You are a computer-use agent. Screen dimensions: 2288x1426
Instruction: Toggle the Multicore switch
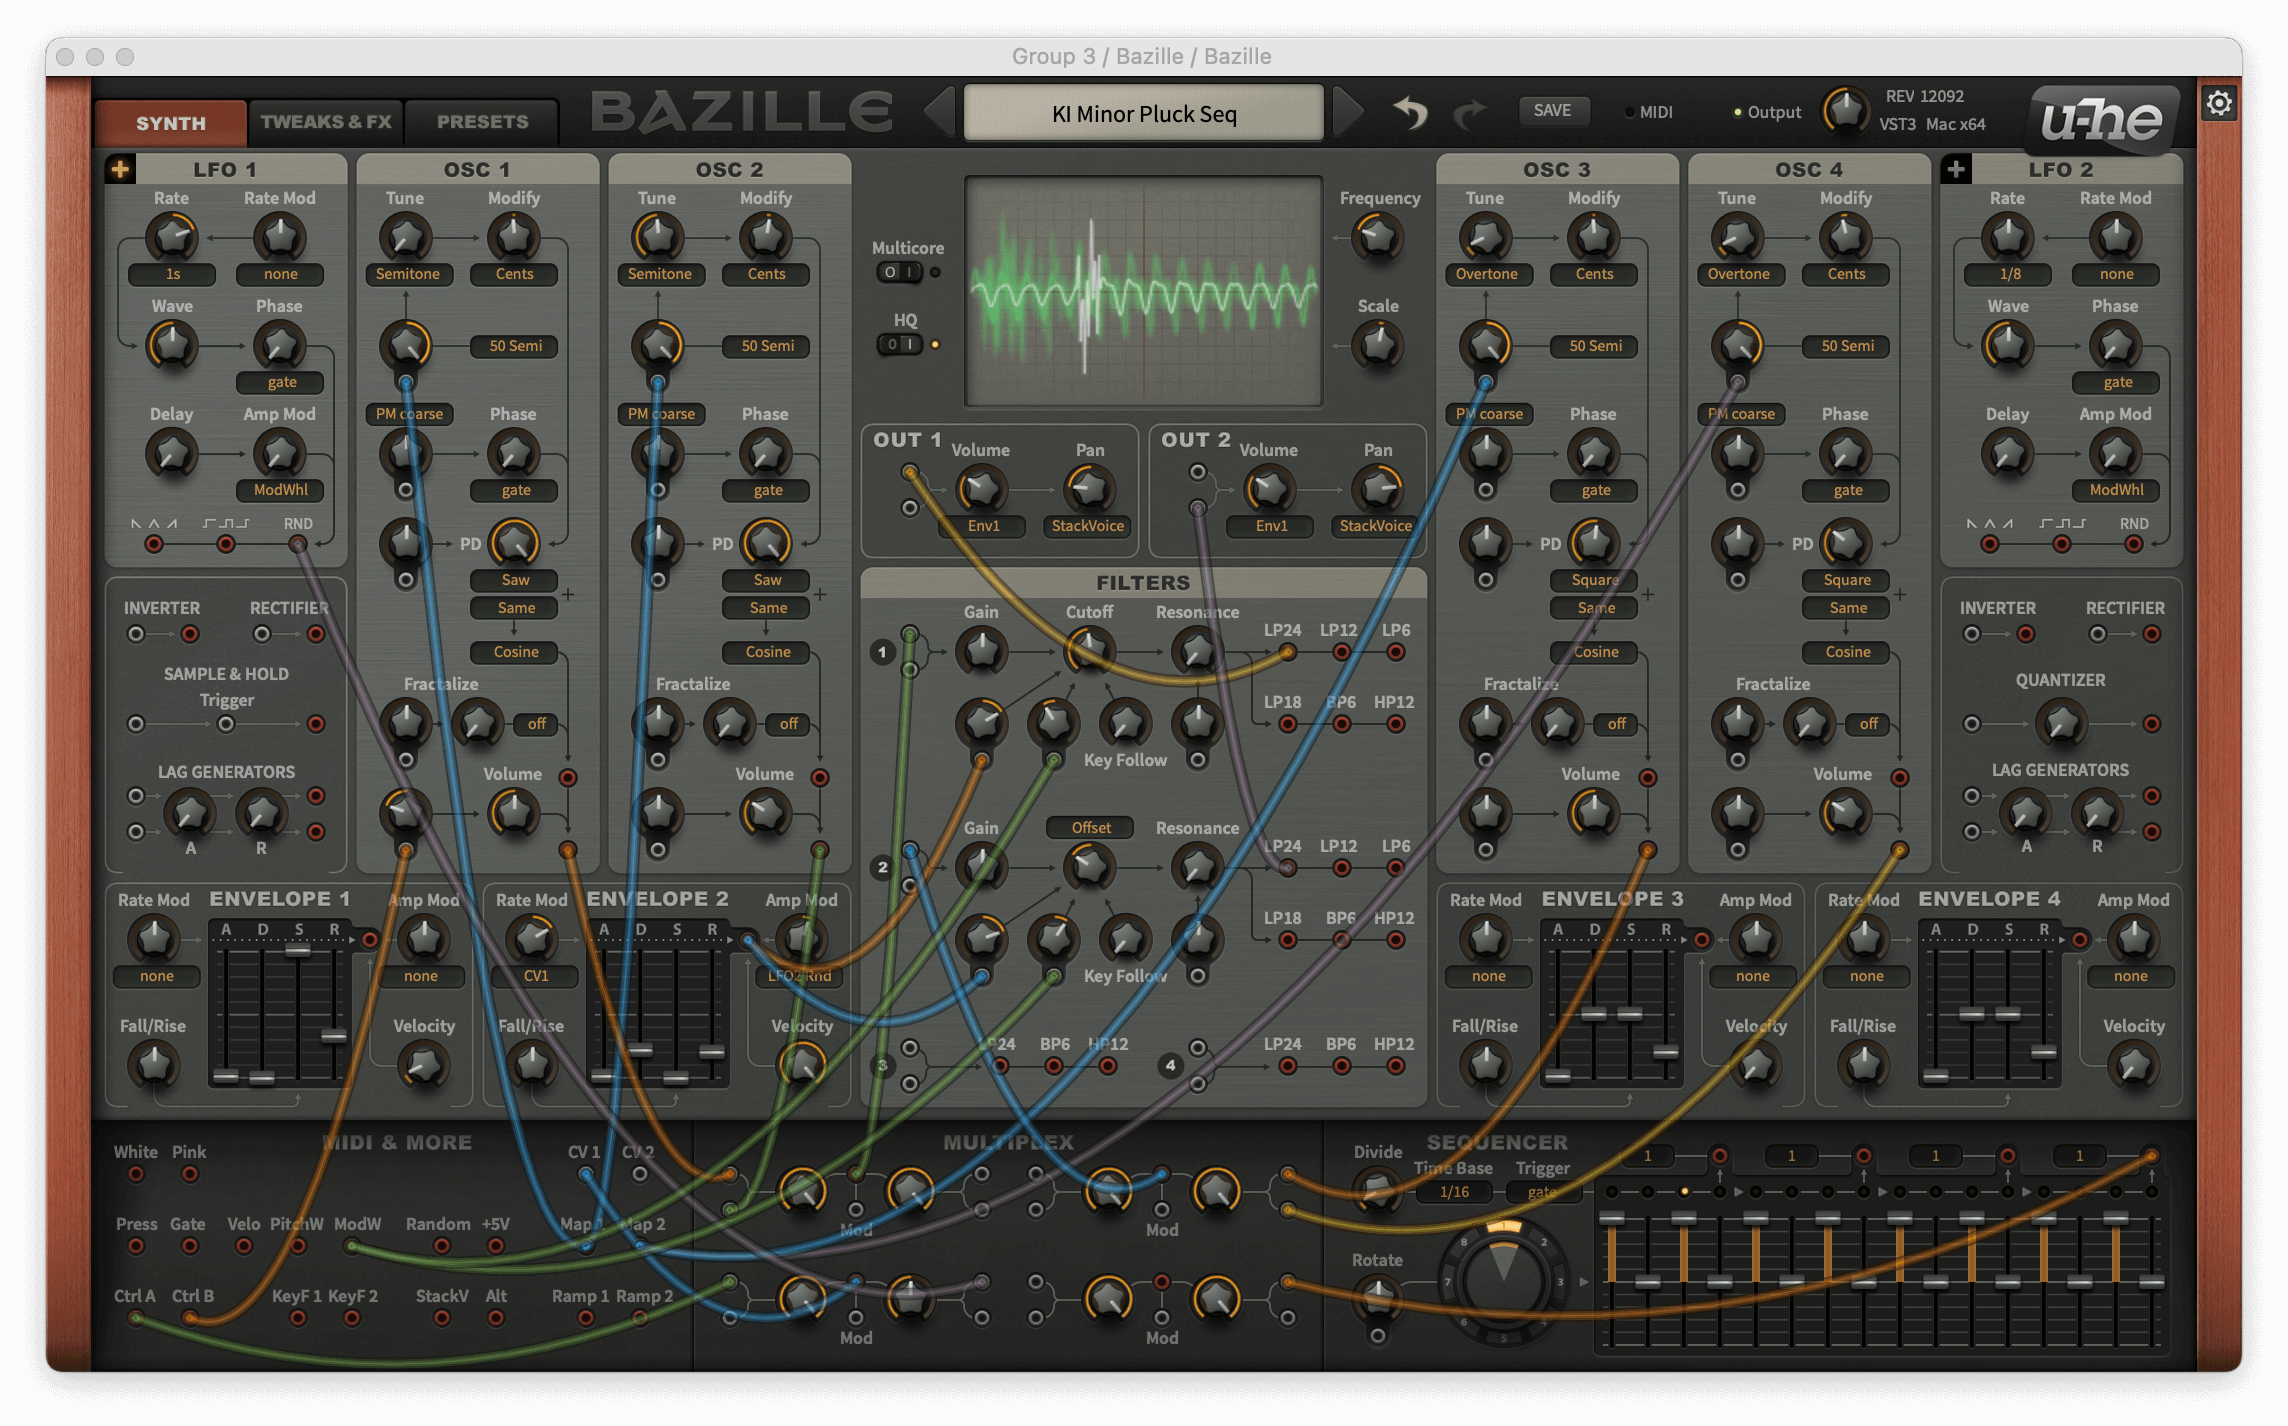coord(900,272)
